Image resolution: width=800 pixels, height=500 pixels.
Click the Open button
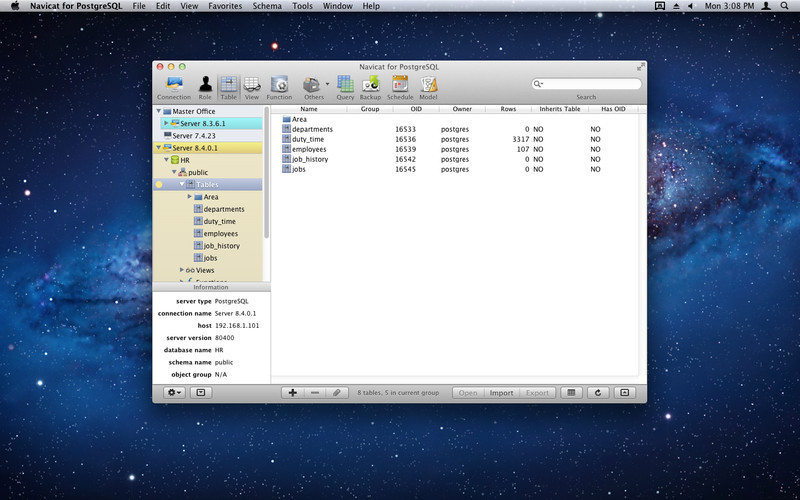(468, 392)
